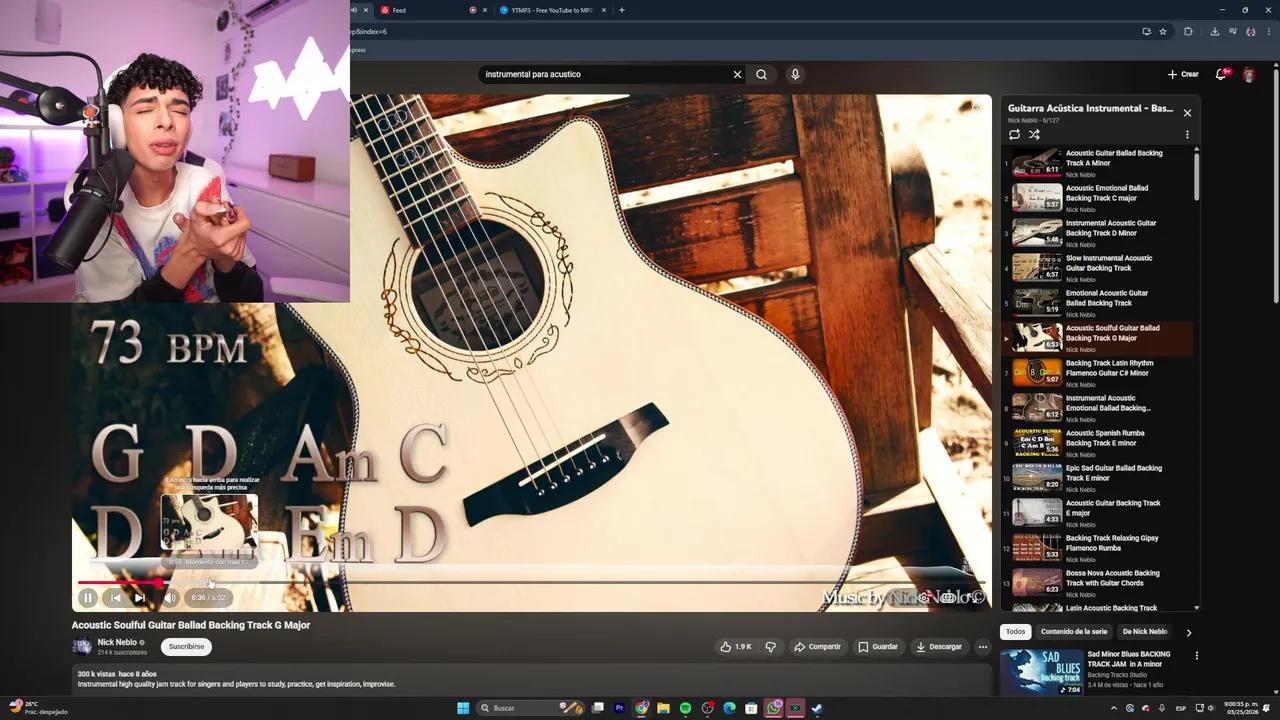This screenshot has width=1280, height=720.
Task: Select the Todos filter chip
Action: (x=1014, y=631)
